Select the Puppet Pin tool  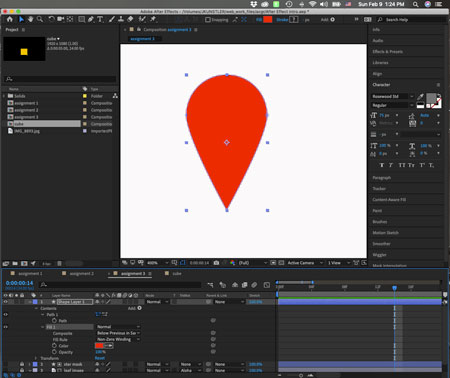pyautogui.click(x=153, y=19)
